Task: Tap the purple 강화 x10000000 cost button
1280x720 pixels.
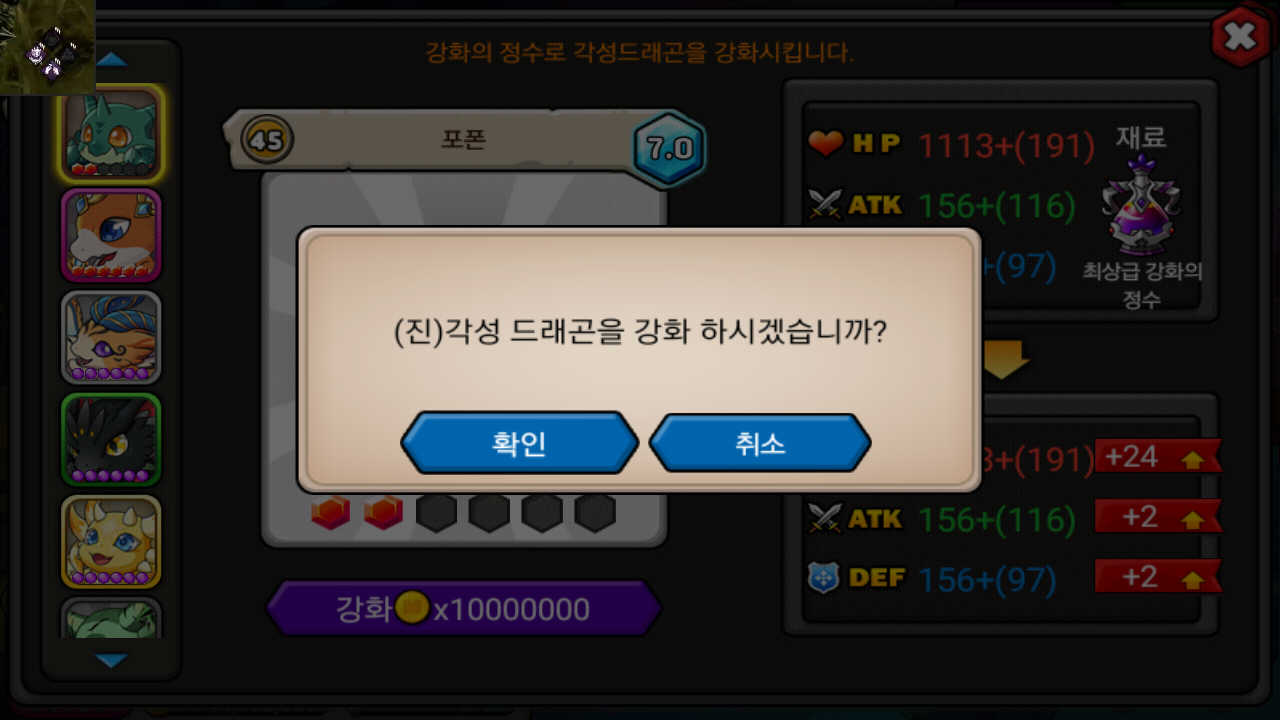Action: coord(463,608)
